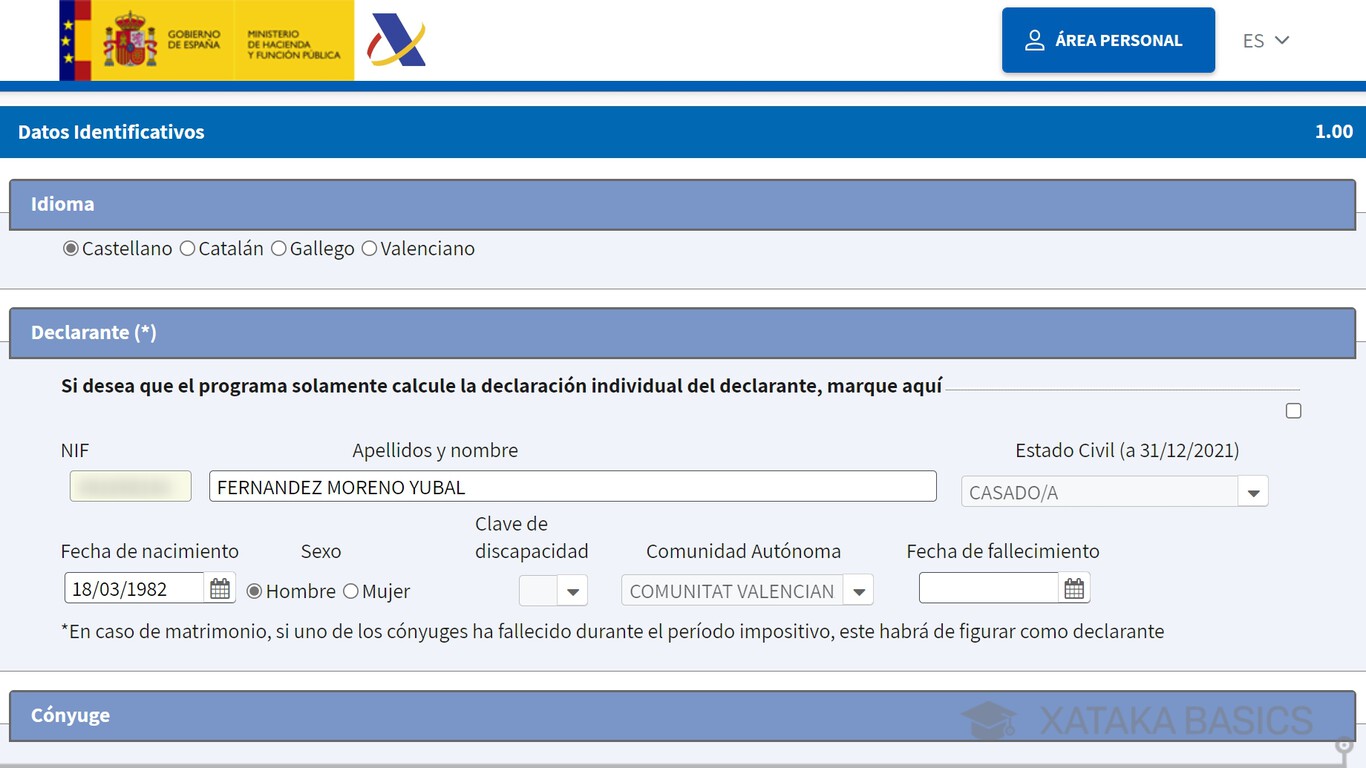Click the Apellidos y nombre field
This screenshot has width=1366, height=768.
(x=572, y=487)
